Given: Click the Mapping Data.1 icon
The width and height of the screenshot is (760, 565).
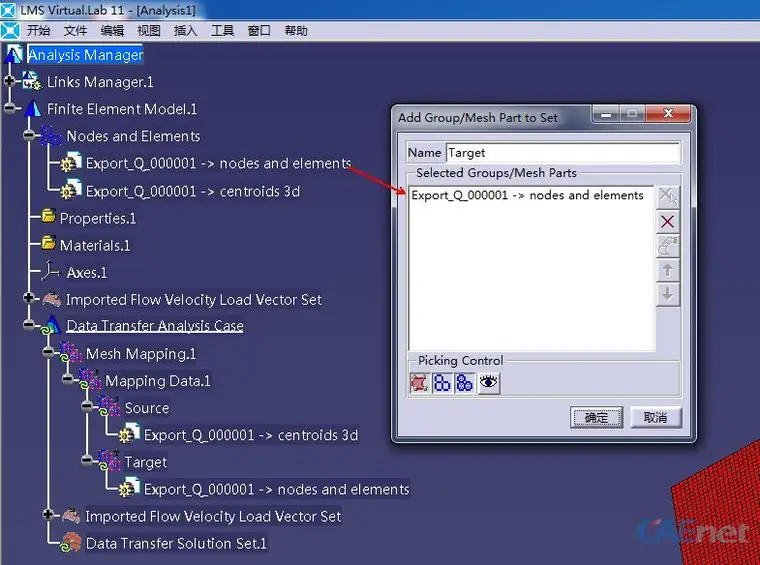Looking at the screenshot, I should (90, 379).
